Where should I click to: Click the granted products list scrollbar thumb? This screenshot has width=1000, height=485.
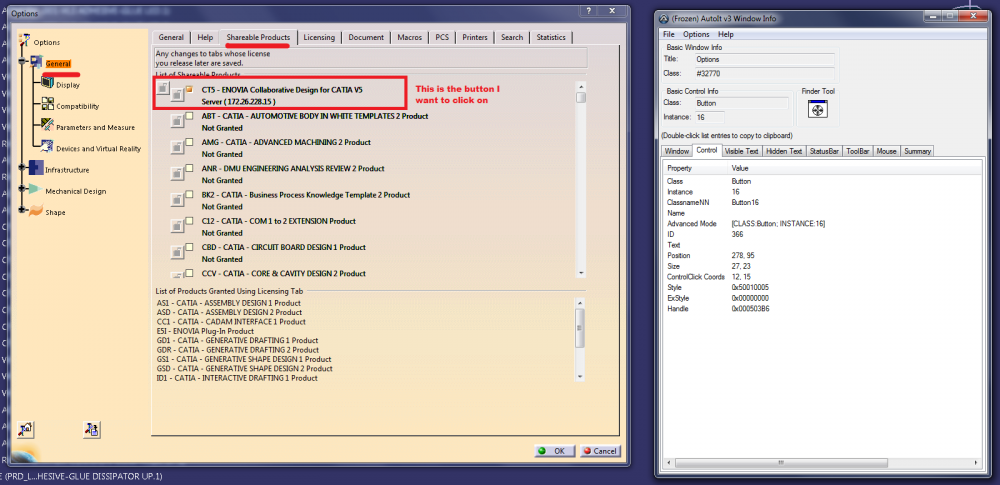click(580, 328)
